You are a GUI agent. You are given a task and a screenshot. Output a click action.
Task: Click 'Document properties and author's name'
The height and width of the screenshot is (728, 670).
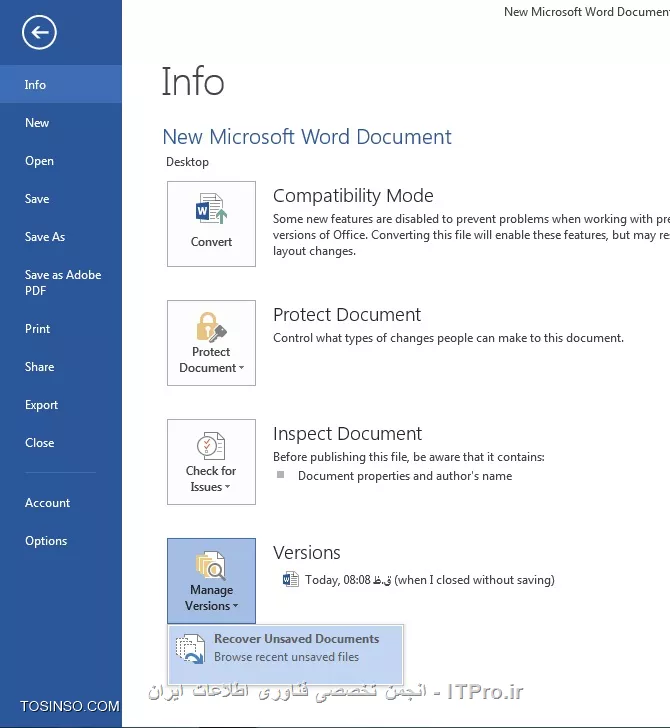tap(405, 476)
